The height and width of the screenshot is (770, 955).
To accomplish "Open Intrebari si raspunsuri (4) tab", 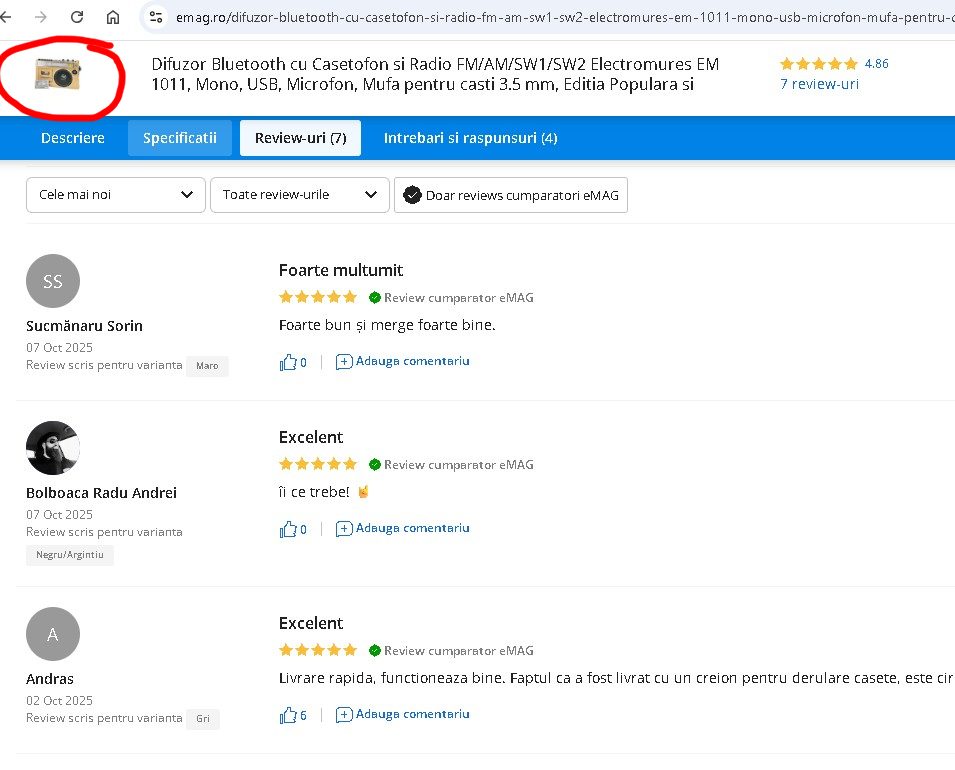I will point(470,138).
